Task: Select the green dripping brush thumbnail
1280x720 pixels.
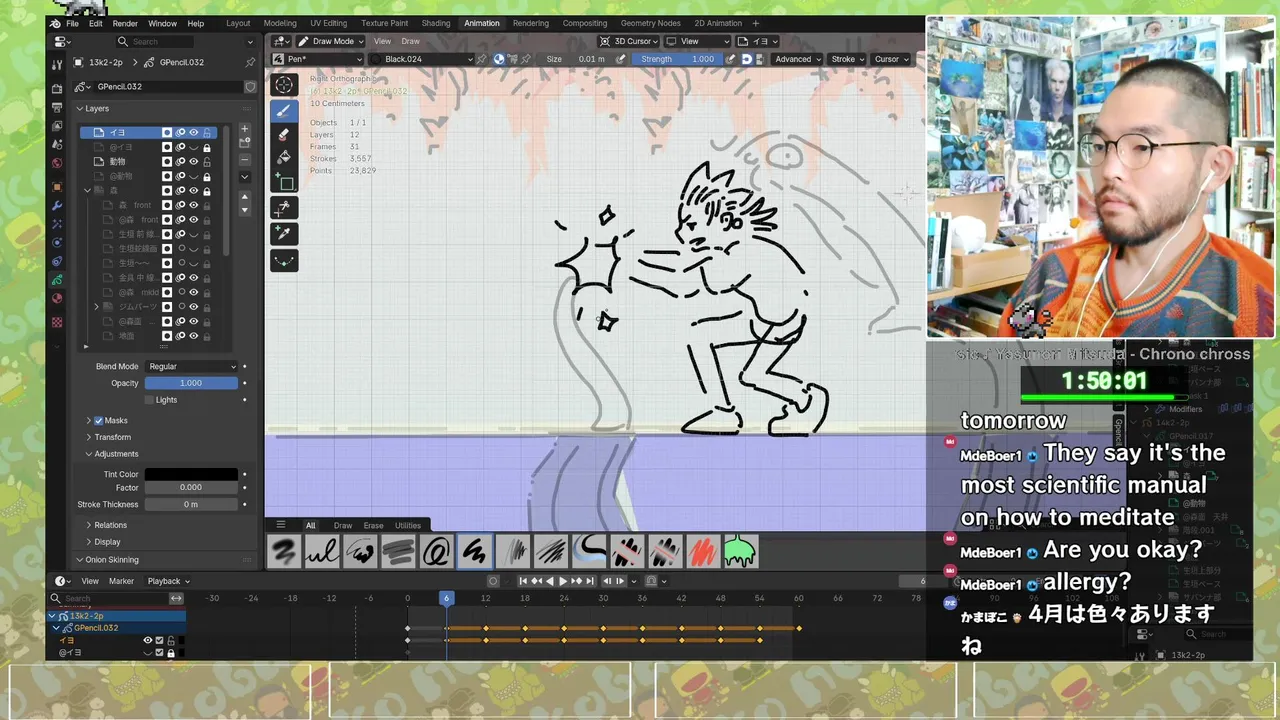Action: point(740,552)
